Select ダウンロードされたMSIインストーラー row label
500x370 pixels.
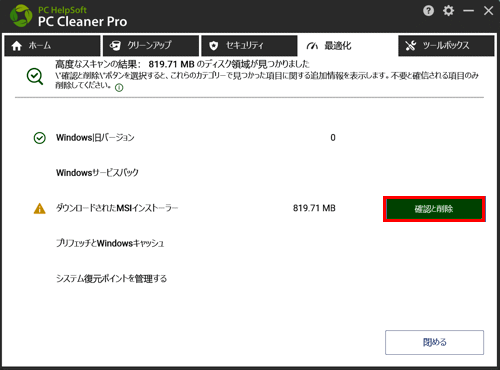117,208
